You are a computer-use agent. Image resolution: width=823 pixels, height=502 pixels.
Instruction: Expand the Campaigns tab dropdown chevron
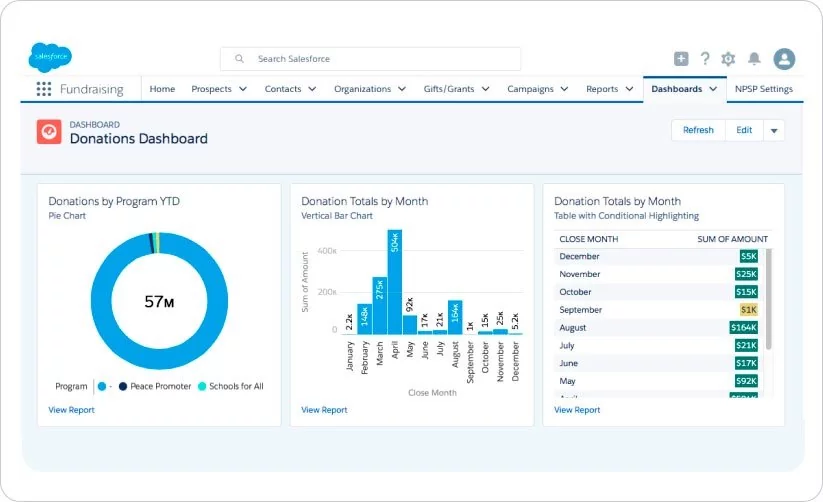[564, 89]
